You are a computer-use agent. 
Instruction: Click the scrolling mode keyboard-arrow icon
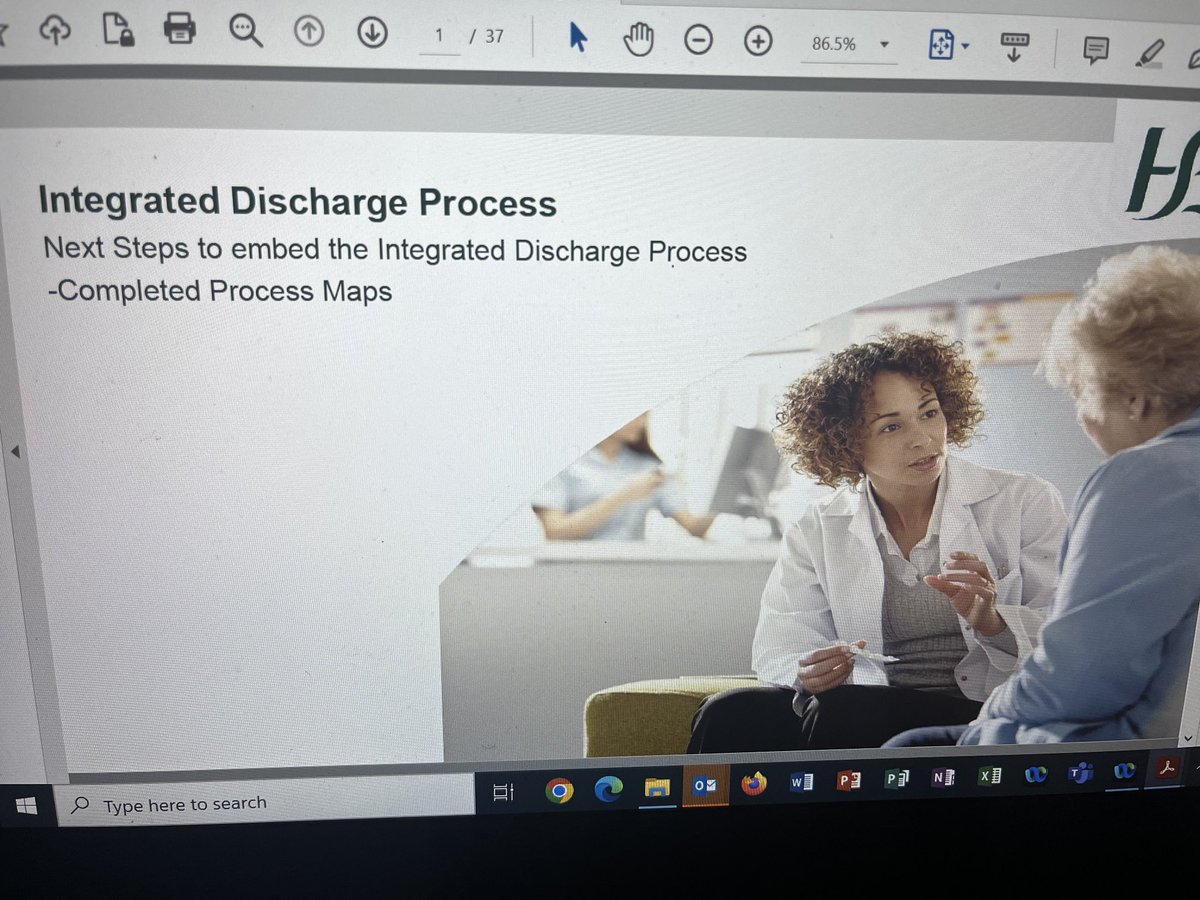pos(1015,47)
